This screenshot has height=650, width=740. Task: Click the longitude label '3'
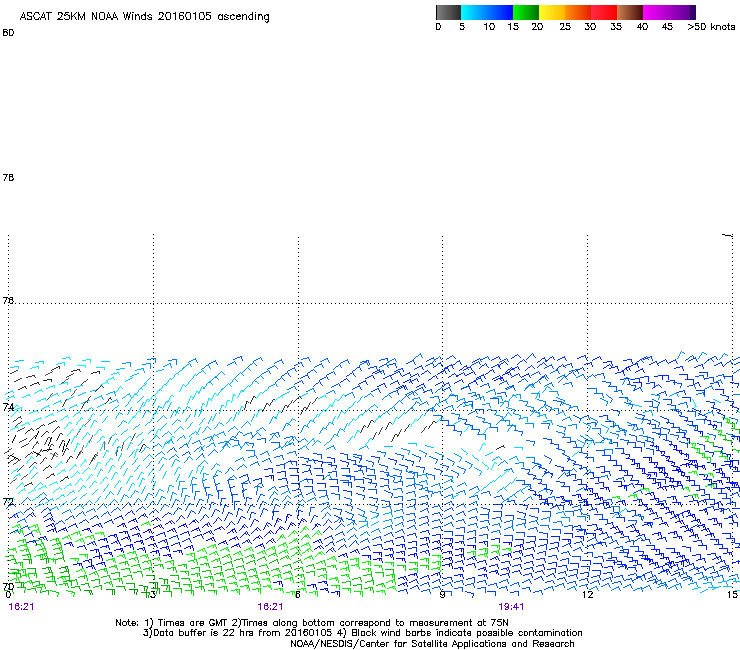pyautogui.click(x=153, y=595)
